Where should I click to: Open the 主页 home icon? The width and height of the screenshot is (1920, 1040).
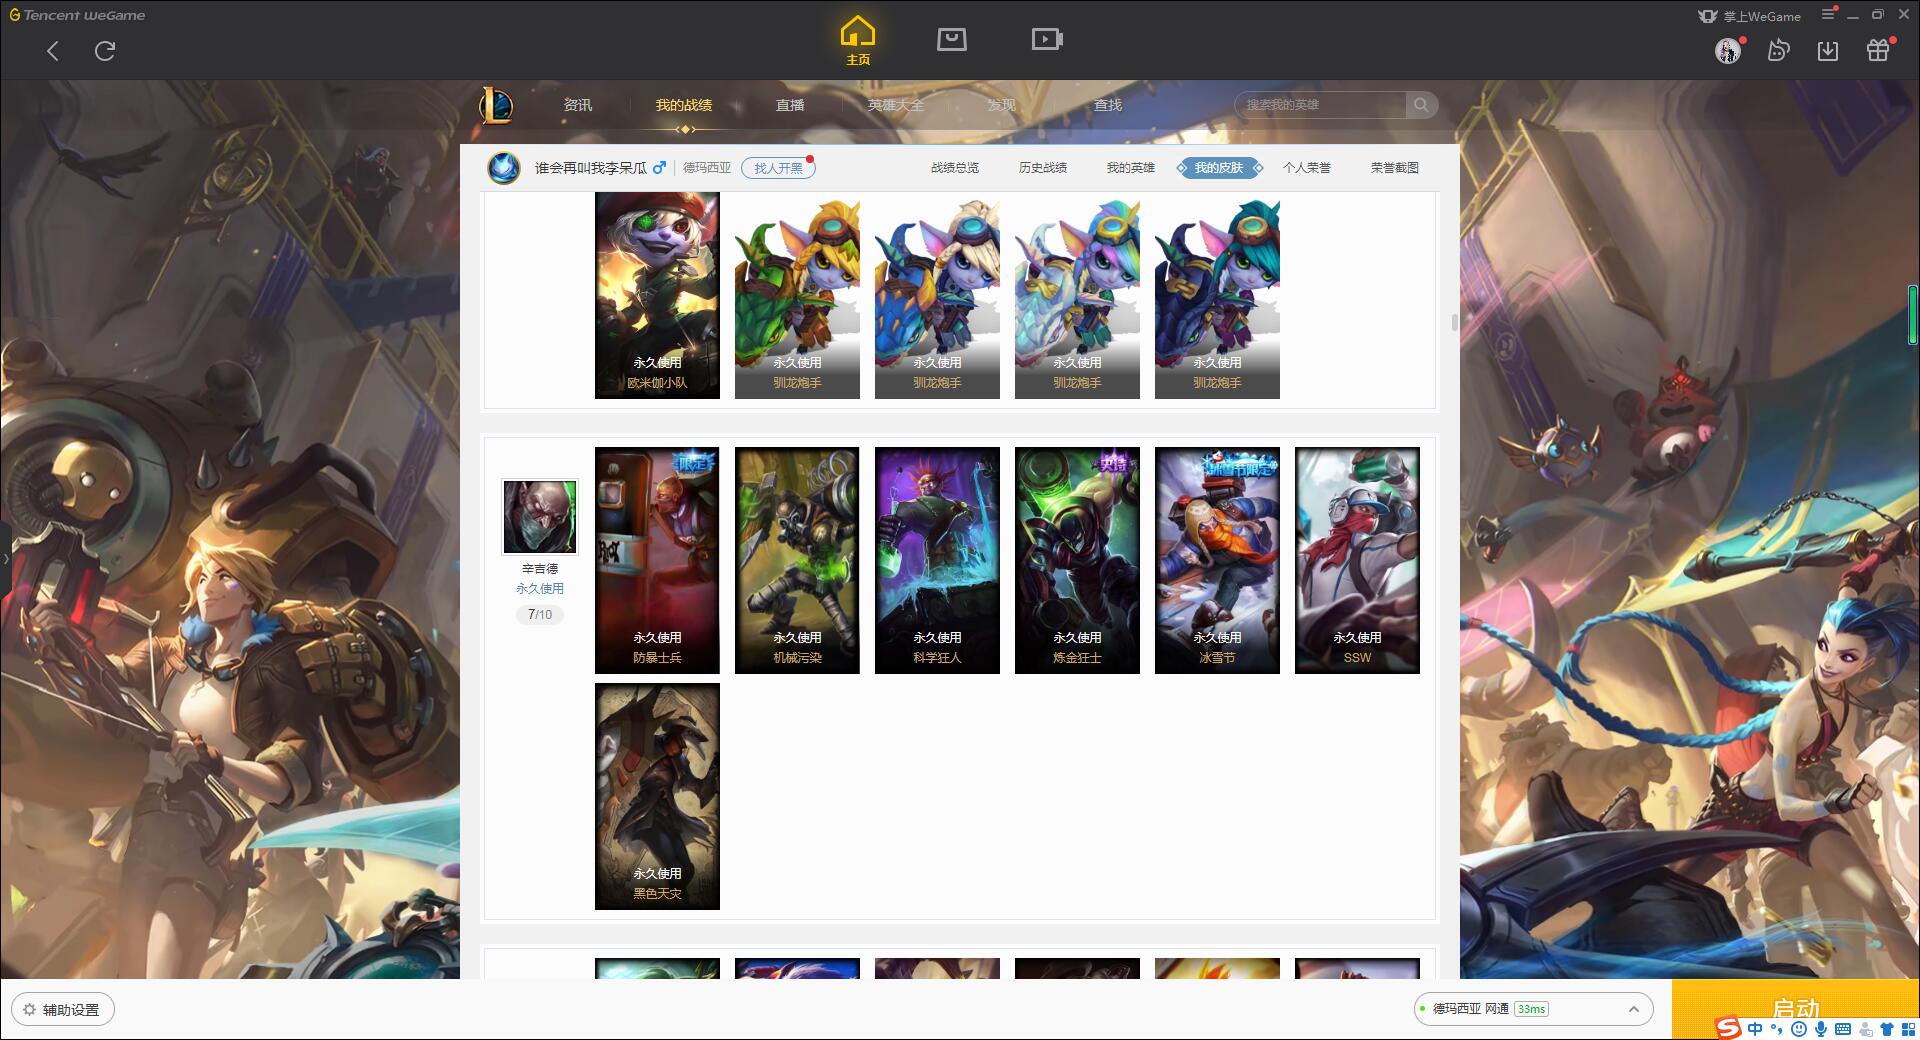(x=858, y=41)
